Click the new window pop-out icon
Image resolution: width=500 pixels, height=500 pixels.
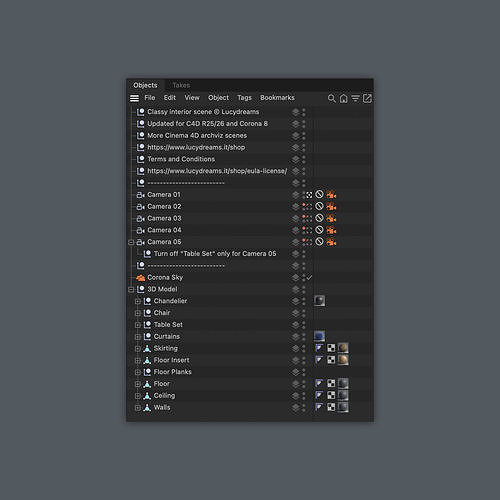pyautogui.click(x=367, y=98)
